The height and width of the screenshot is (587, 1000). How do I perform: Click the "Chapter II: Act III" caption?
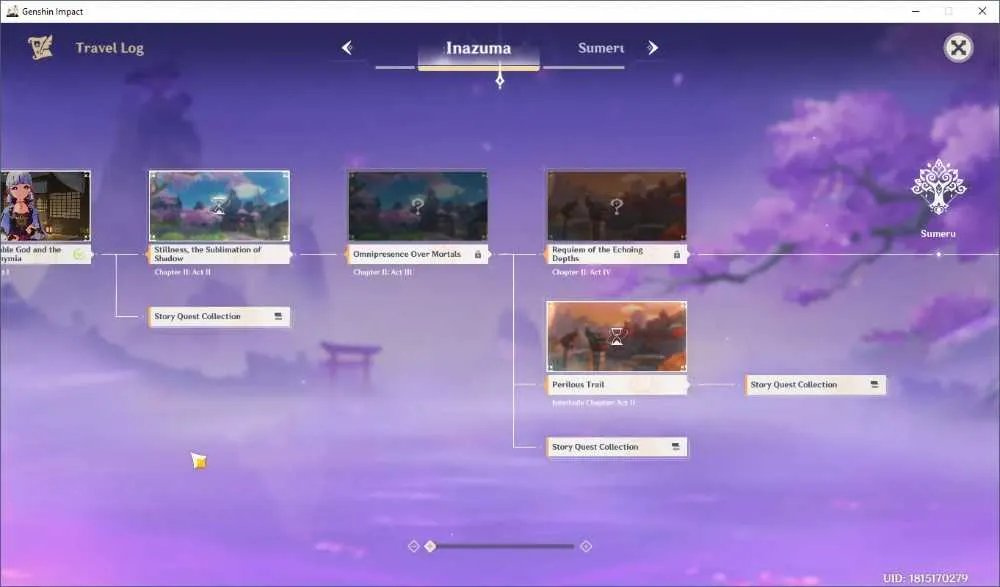pyautogui.click(x=383, y=272)
